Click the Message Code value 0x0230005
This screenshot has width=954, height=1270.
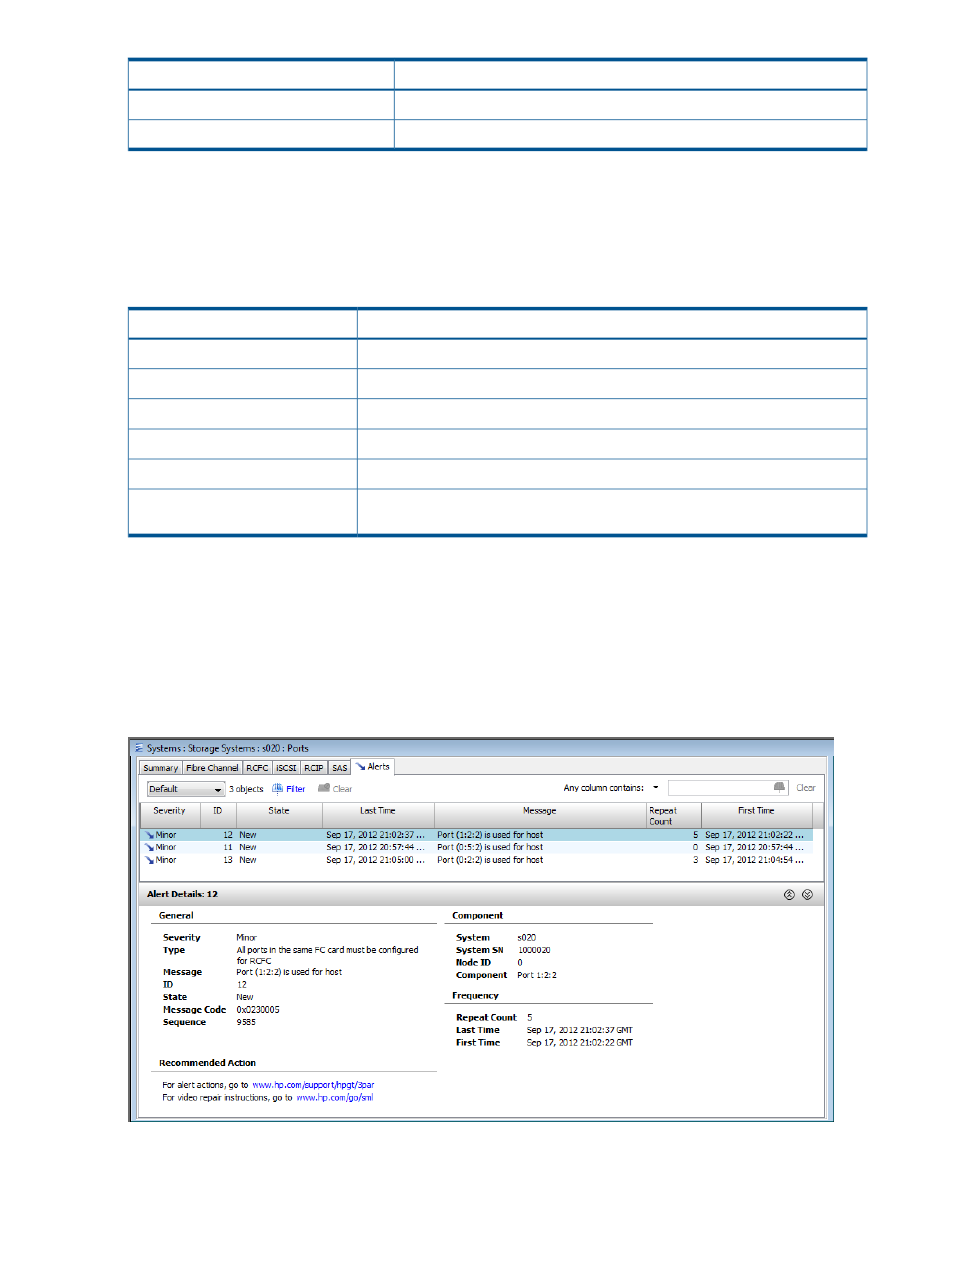[258, 1010]
